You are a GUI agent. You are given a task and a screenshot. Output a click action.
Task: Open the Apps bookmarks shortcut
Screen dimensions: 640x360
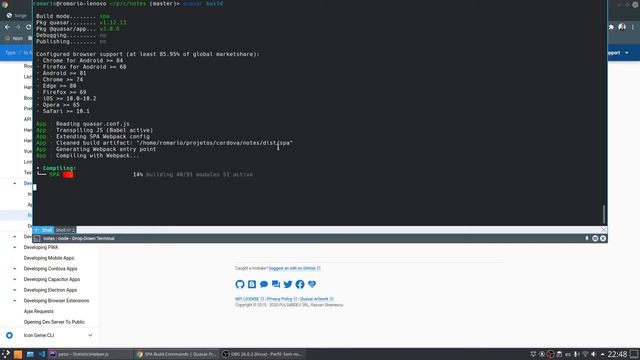click(x=14, y=38)
